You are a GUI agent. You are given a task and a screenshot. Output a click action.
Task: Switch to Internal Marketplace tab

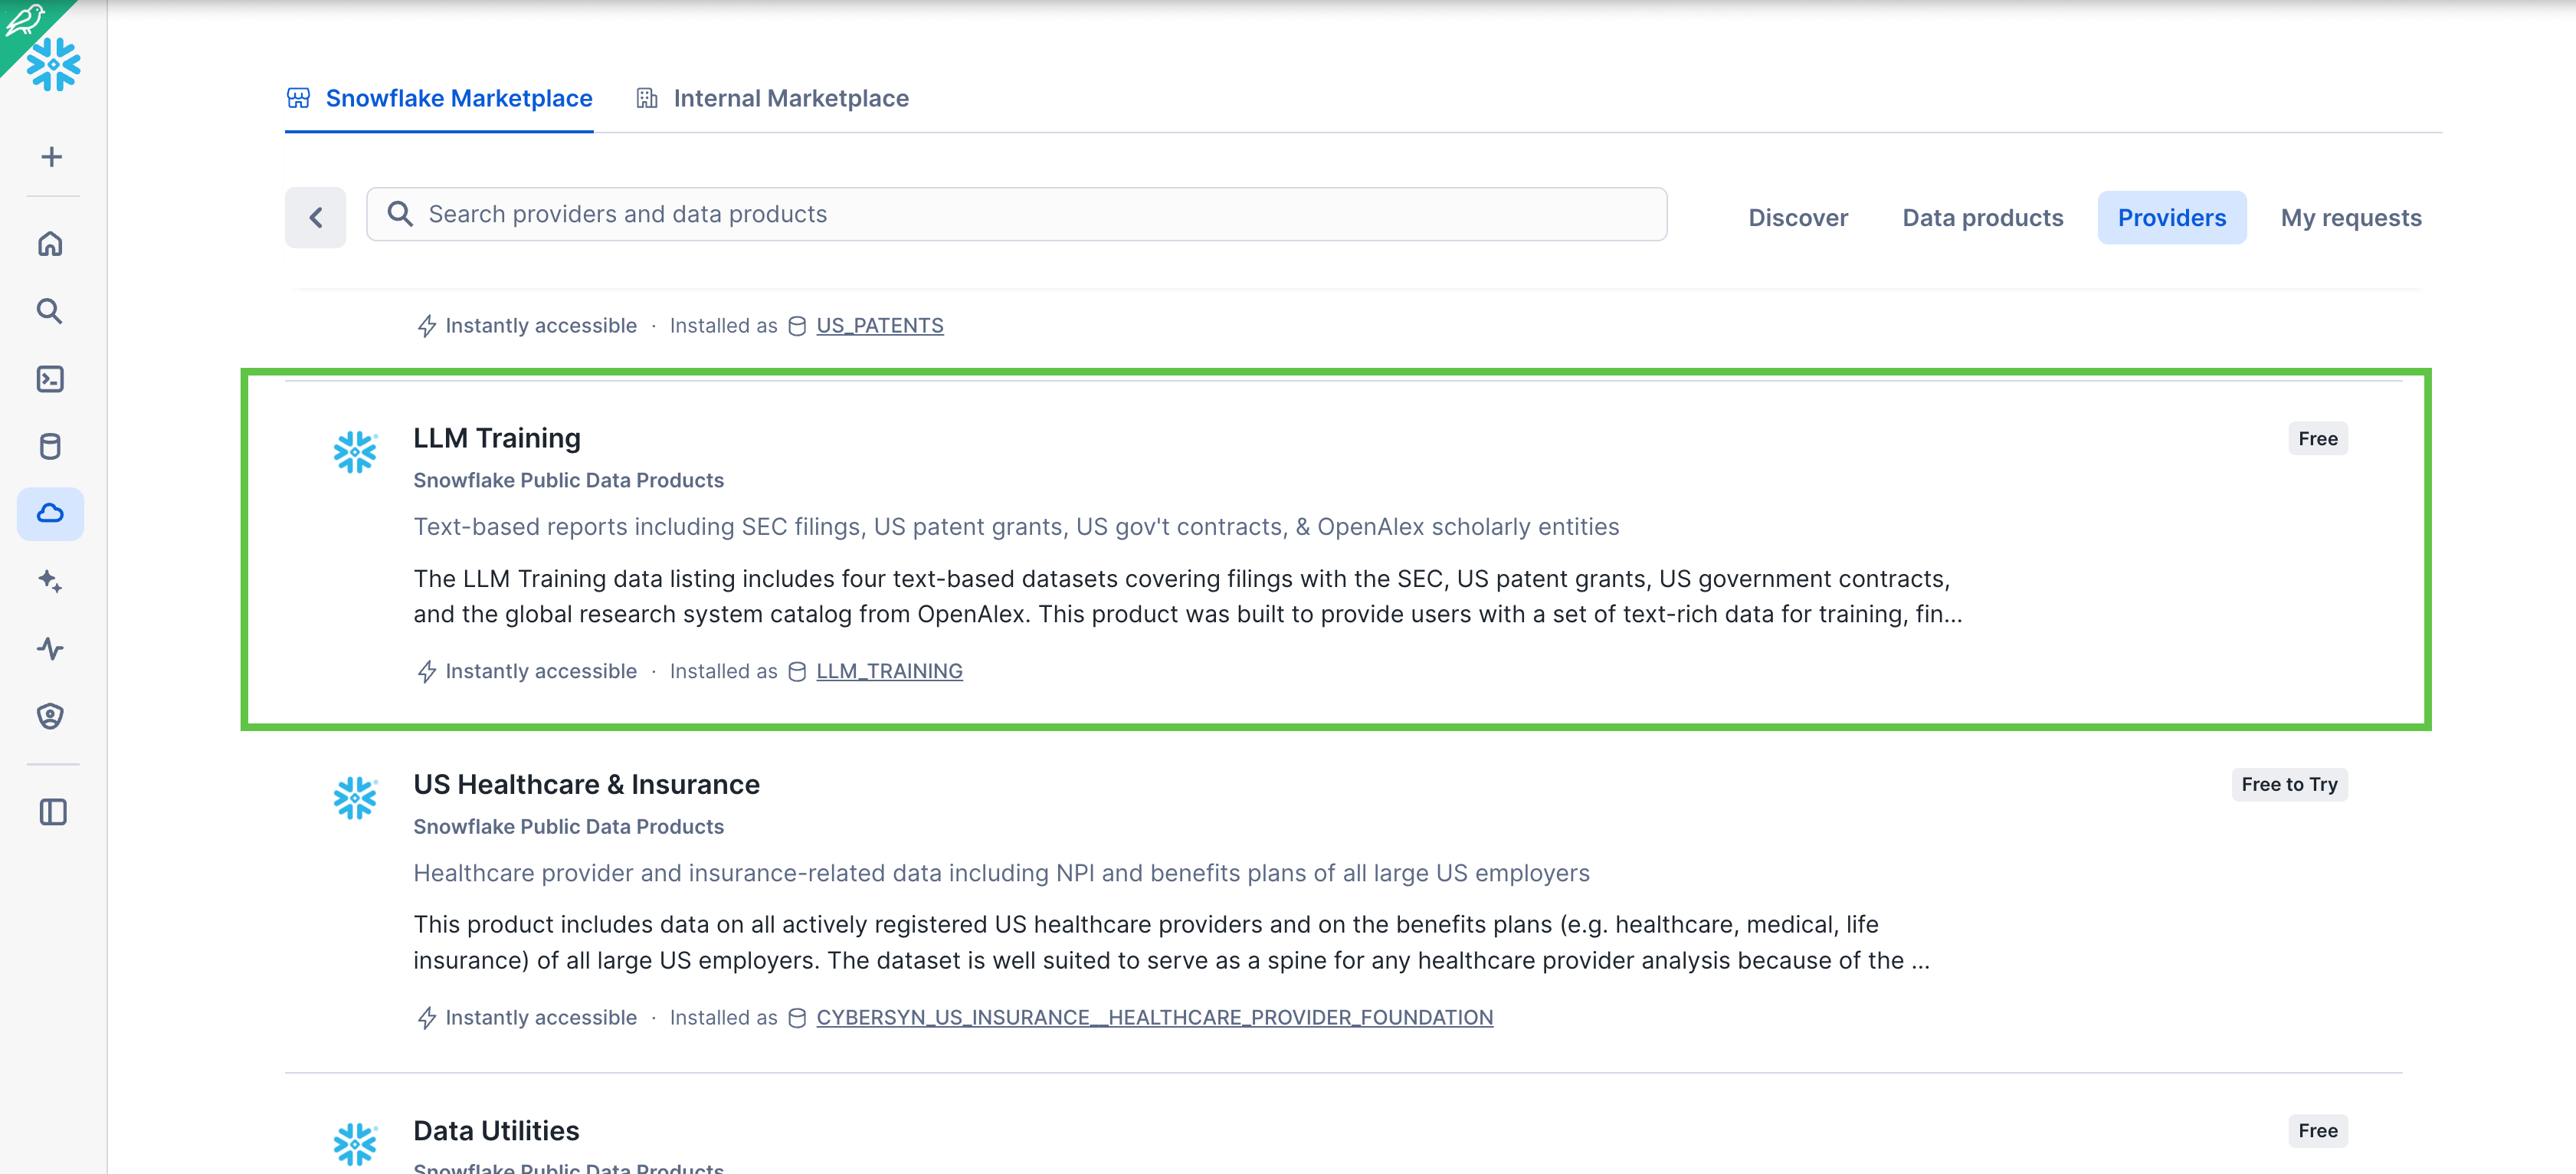click(x=772, y=98)
